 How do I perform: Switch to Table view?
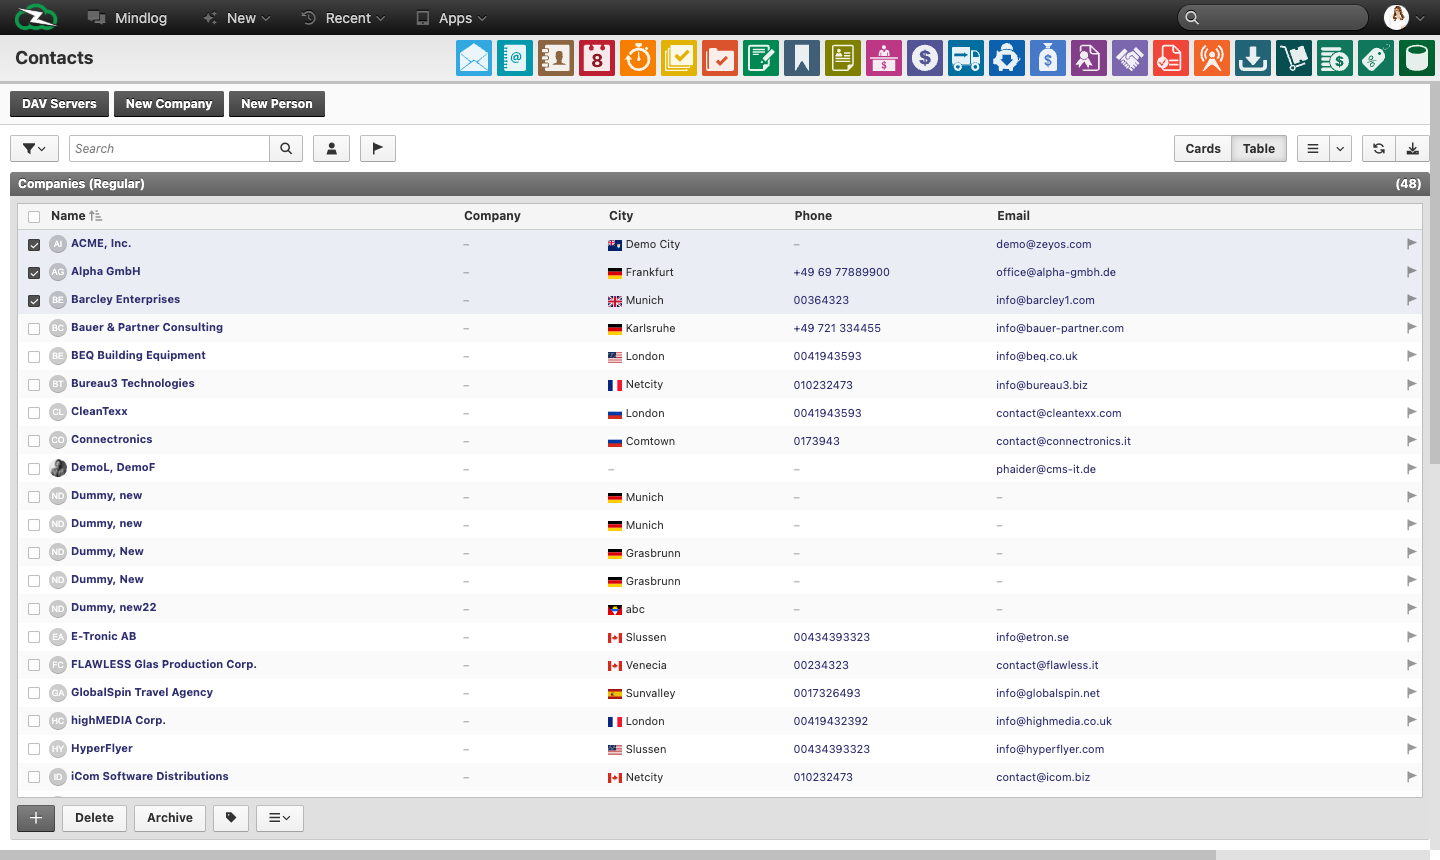pos(1259,149)
